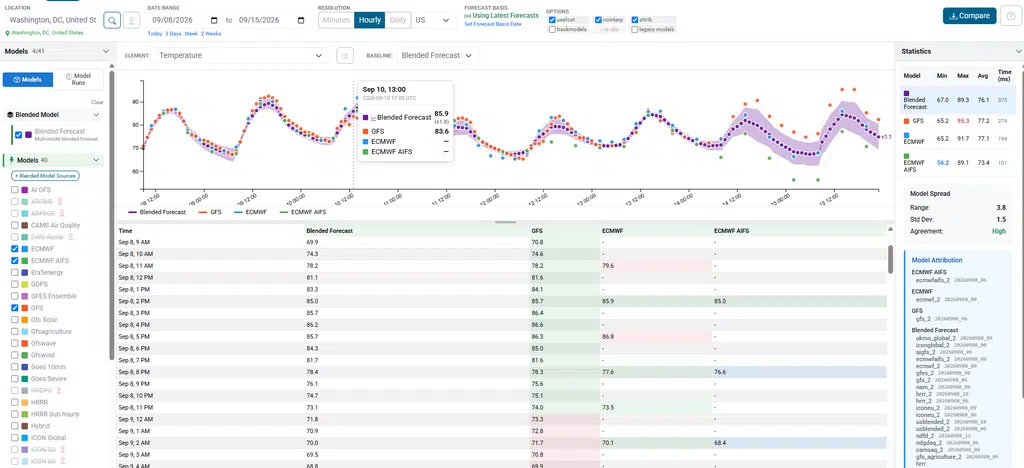Image resolution: width=1024 pixels, height=468 pixels.
Task: Click the help question mark icon
Action: coord(1010,16)
